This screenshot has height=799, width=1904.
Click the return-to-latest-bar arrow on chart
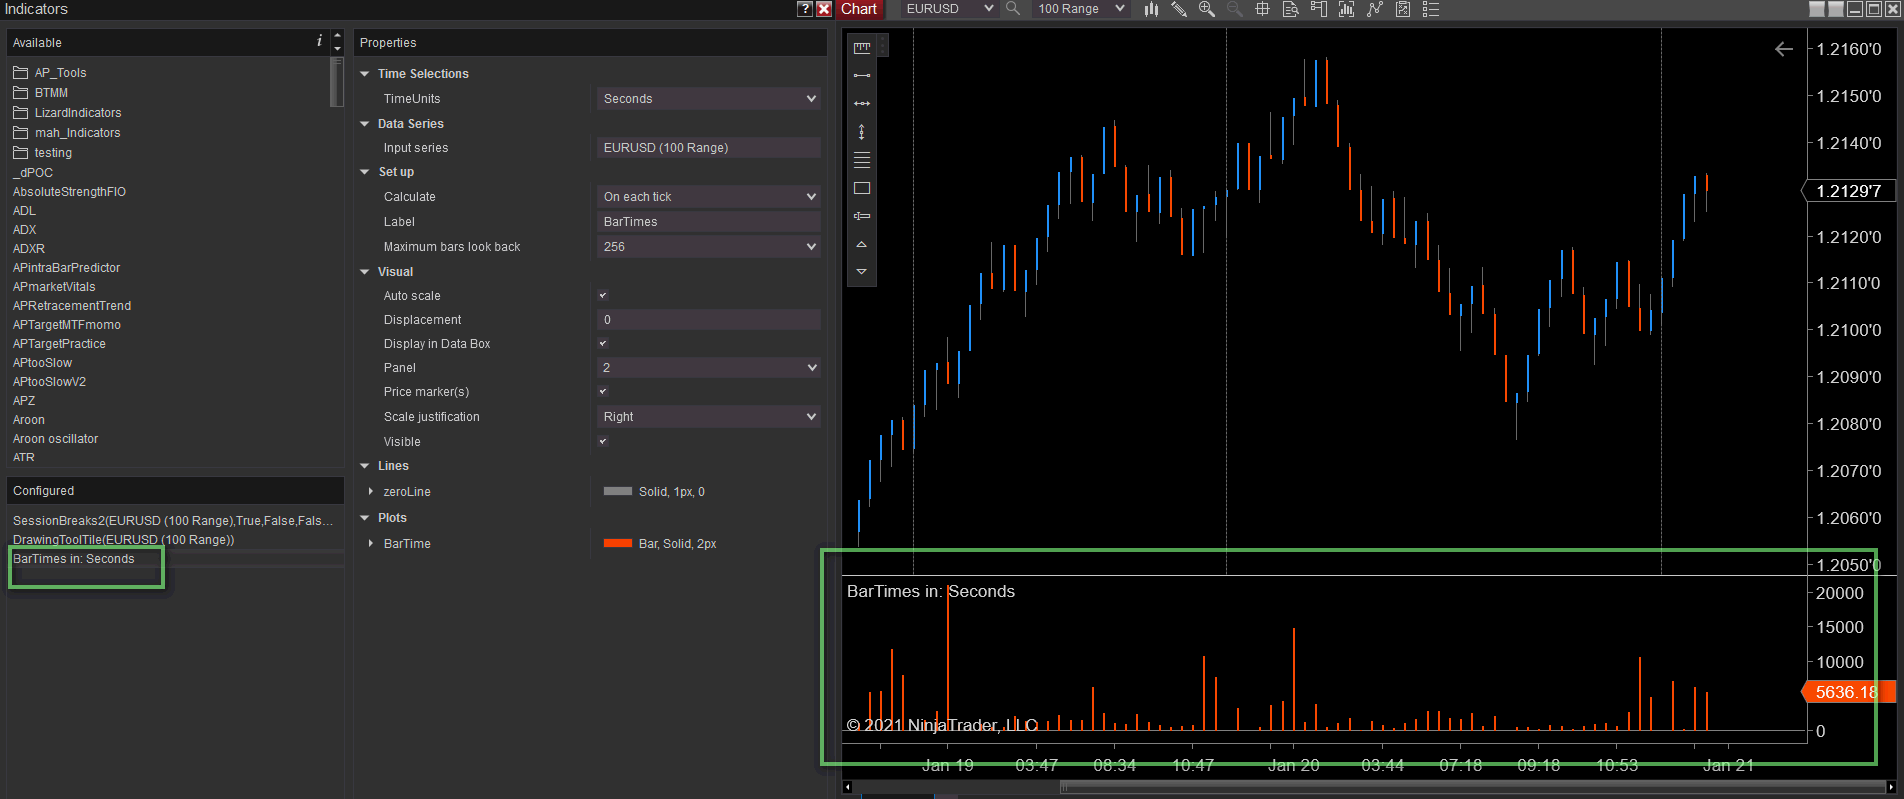pyautogui.click(x=1784, y=49)
